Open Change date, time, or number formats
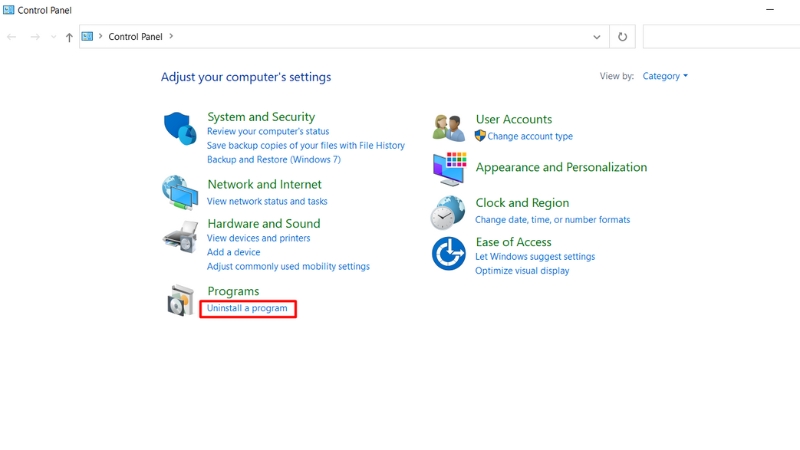Screen dimensions: 800x450 coord(553,220)
